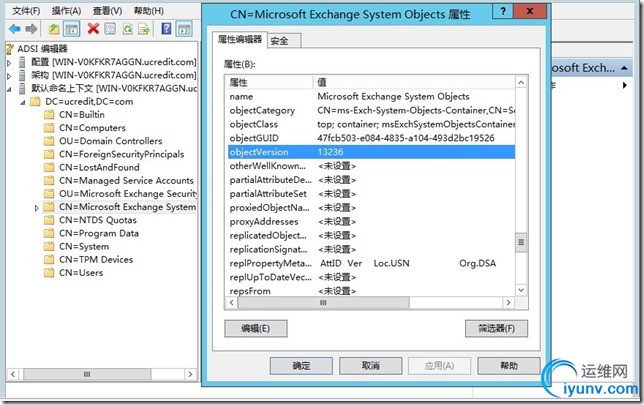Click the 筛选器(F) button
Viewport: 644px width, 405px height.
pyautogui.click(x=496, y=328)
